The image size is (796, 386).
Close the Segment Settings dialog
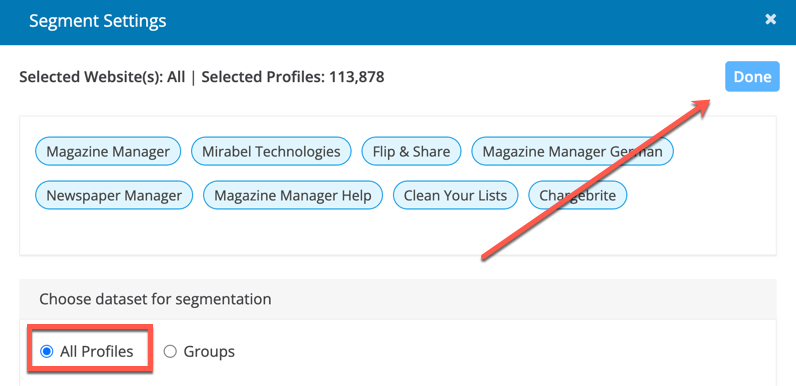771,19
